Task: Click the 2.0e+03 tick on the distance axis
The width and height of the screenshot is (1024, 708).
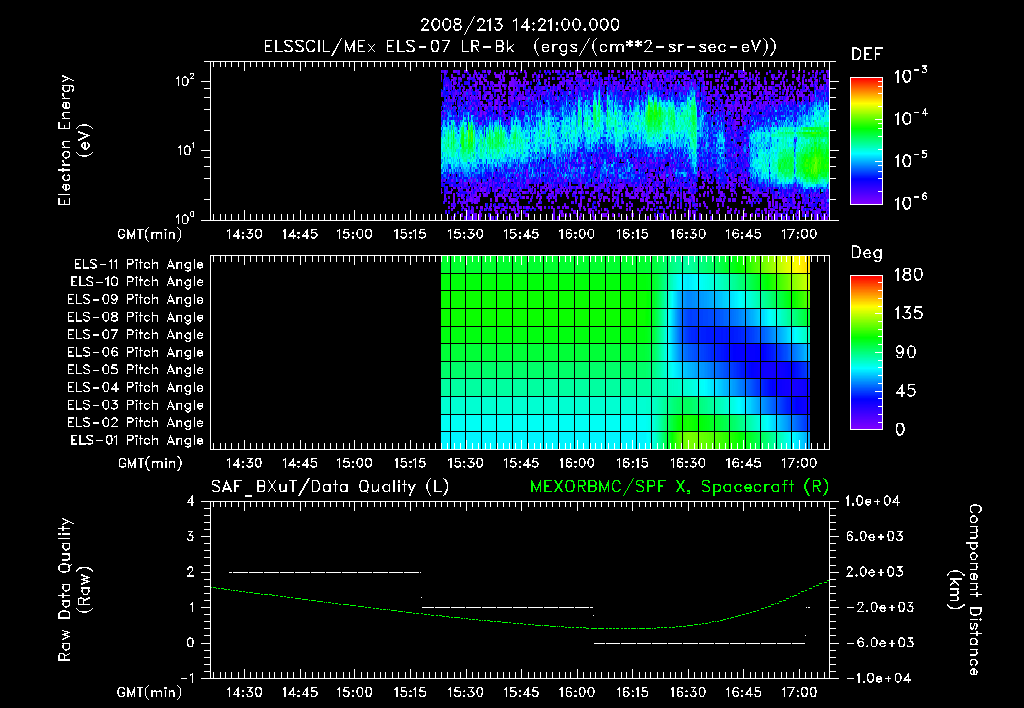Action: [876, 572]
